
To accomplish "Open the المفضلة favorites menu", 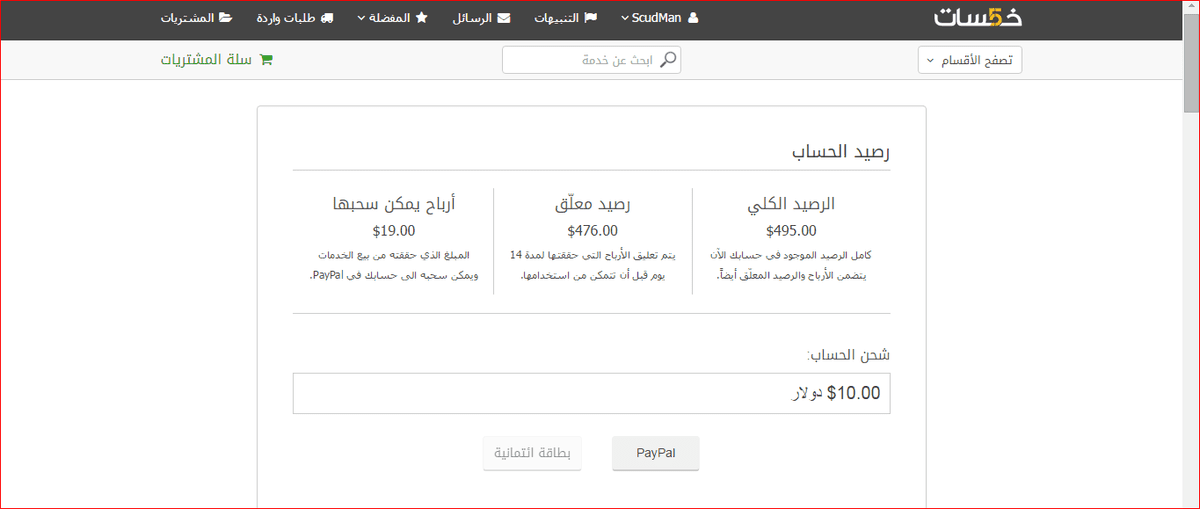I will click(x=392, y=18).
